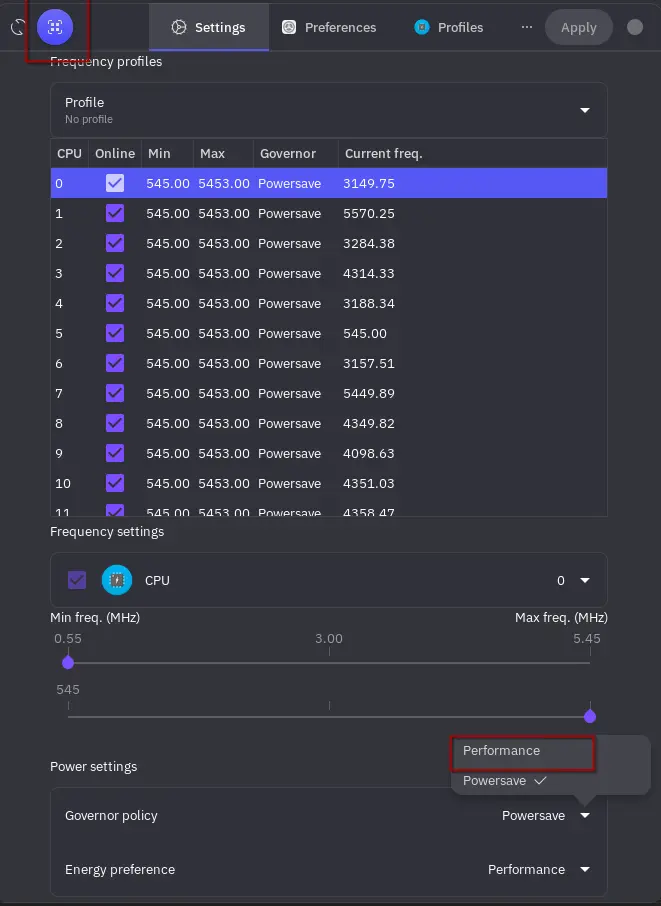The image size is (661, 906).
Task: Click current frequency value 545.00 in CPU 5 row
Action: [365, 333]
